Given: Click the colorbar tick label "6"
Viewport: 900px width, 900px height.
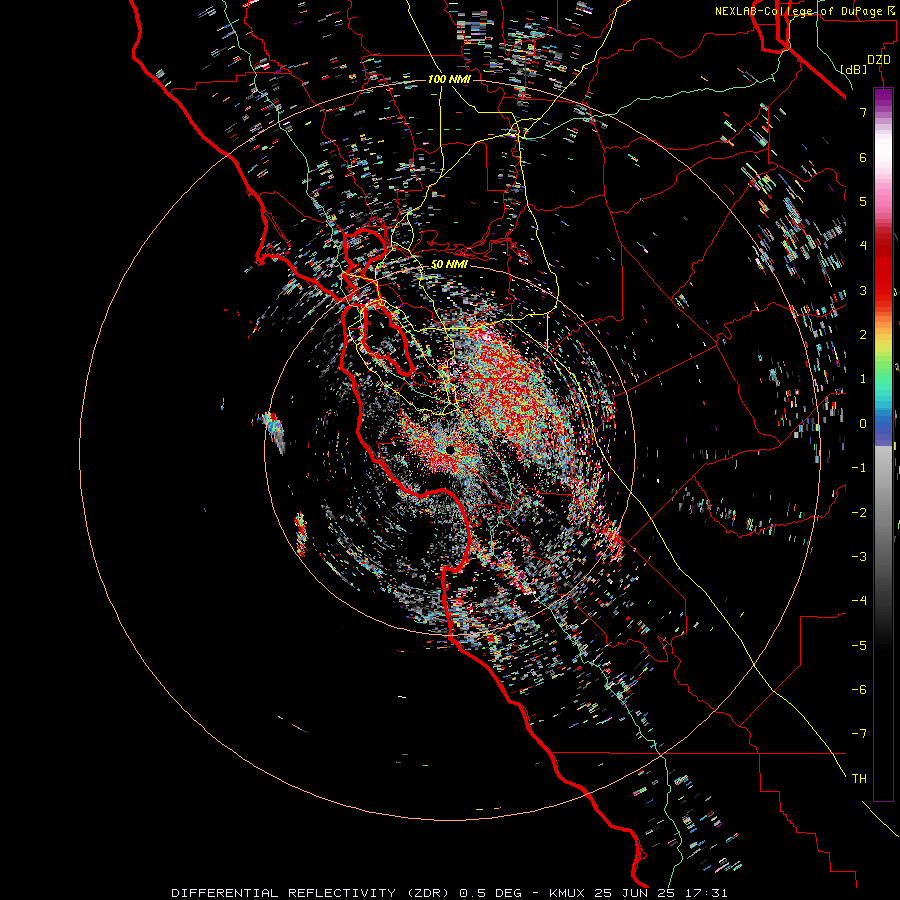Looking at the screenshot, I should [x=863, y=157].
